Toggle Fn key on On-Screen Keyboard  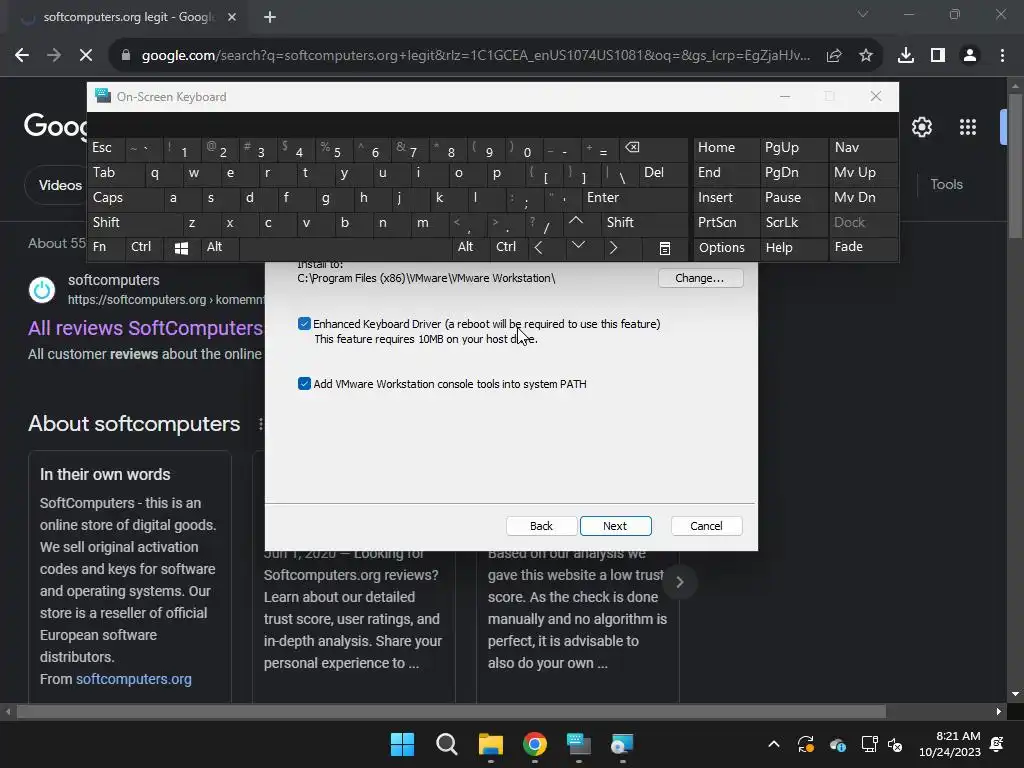[x=106, y=248]
